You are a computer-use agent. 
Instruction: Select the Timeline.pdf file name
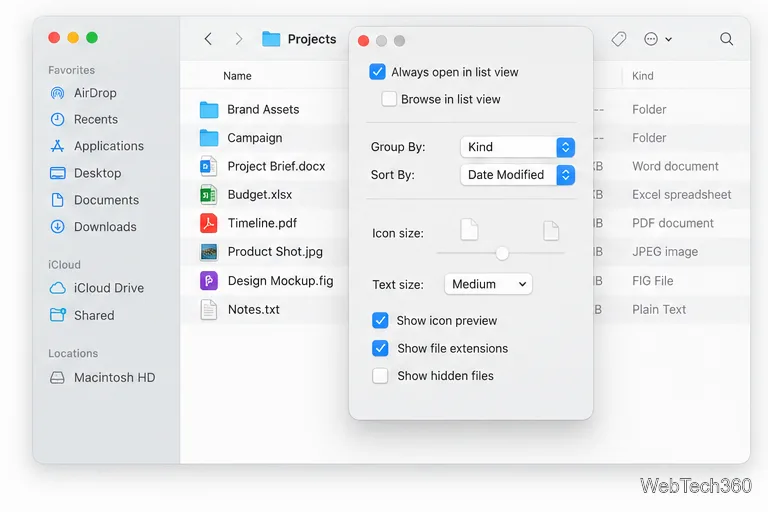coord(262,223)
